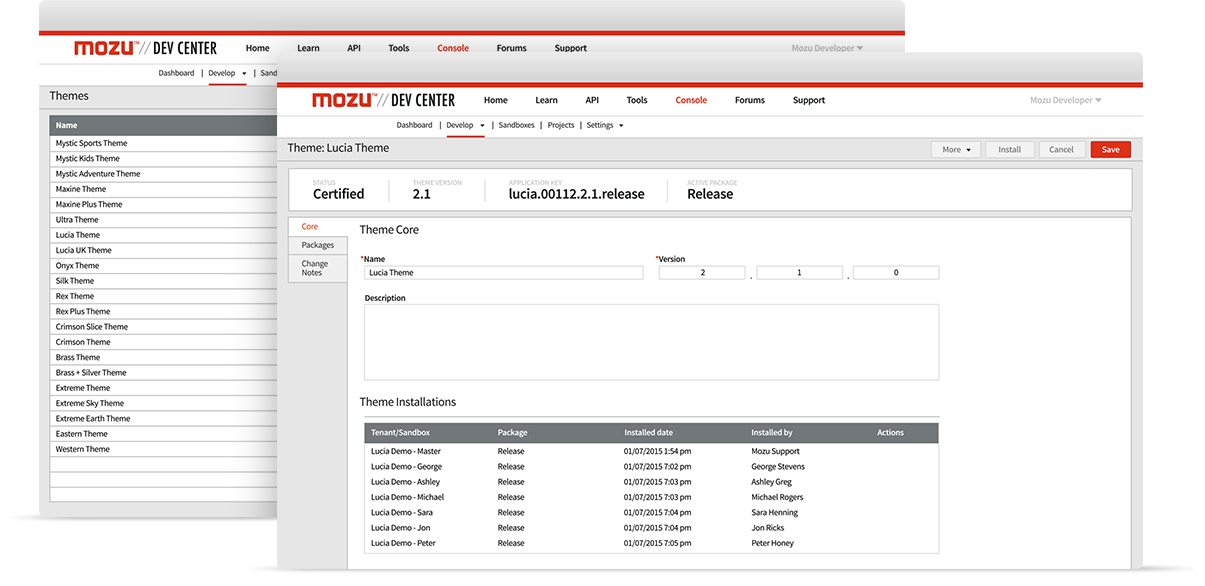The width and height of the screenshot is (1205, 586).
Task: Expand the Develop dropdown in front window
Action: click(465, 125)
